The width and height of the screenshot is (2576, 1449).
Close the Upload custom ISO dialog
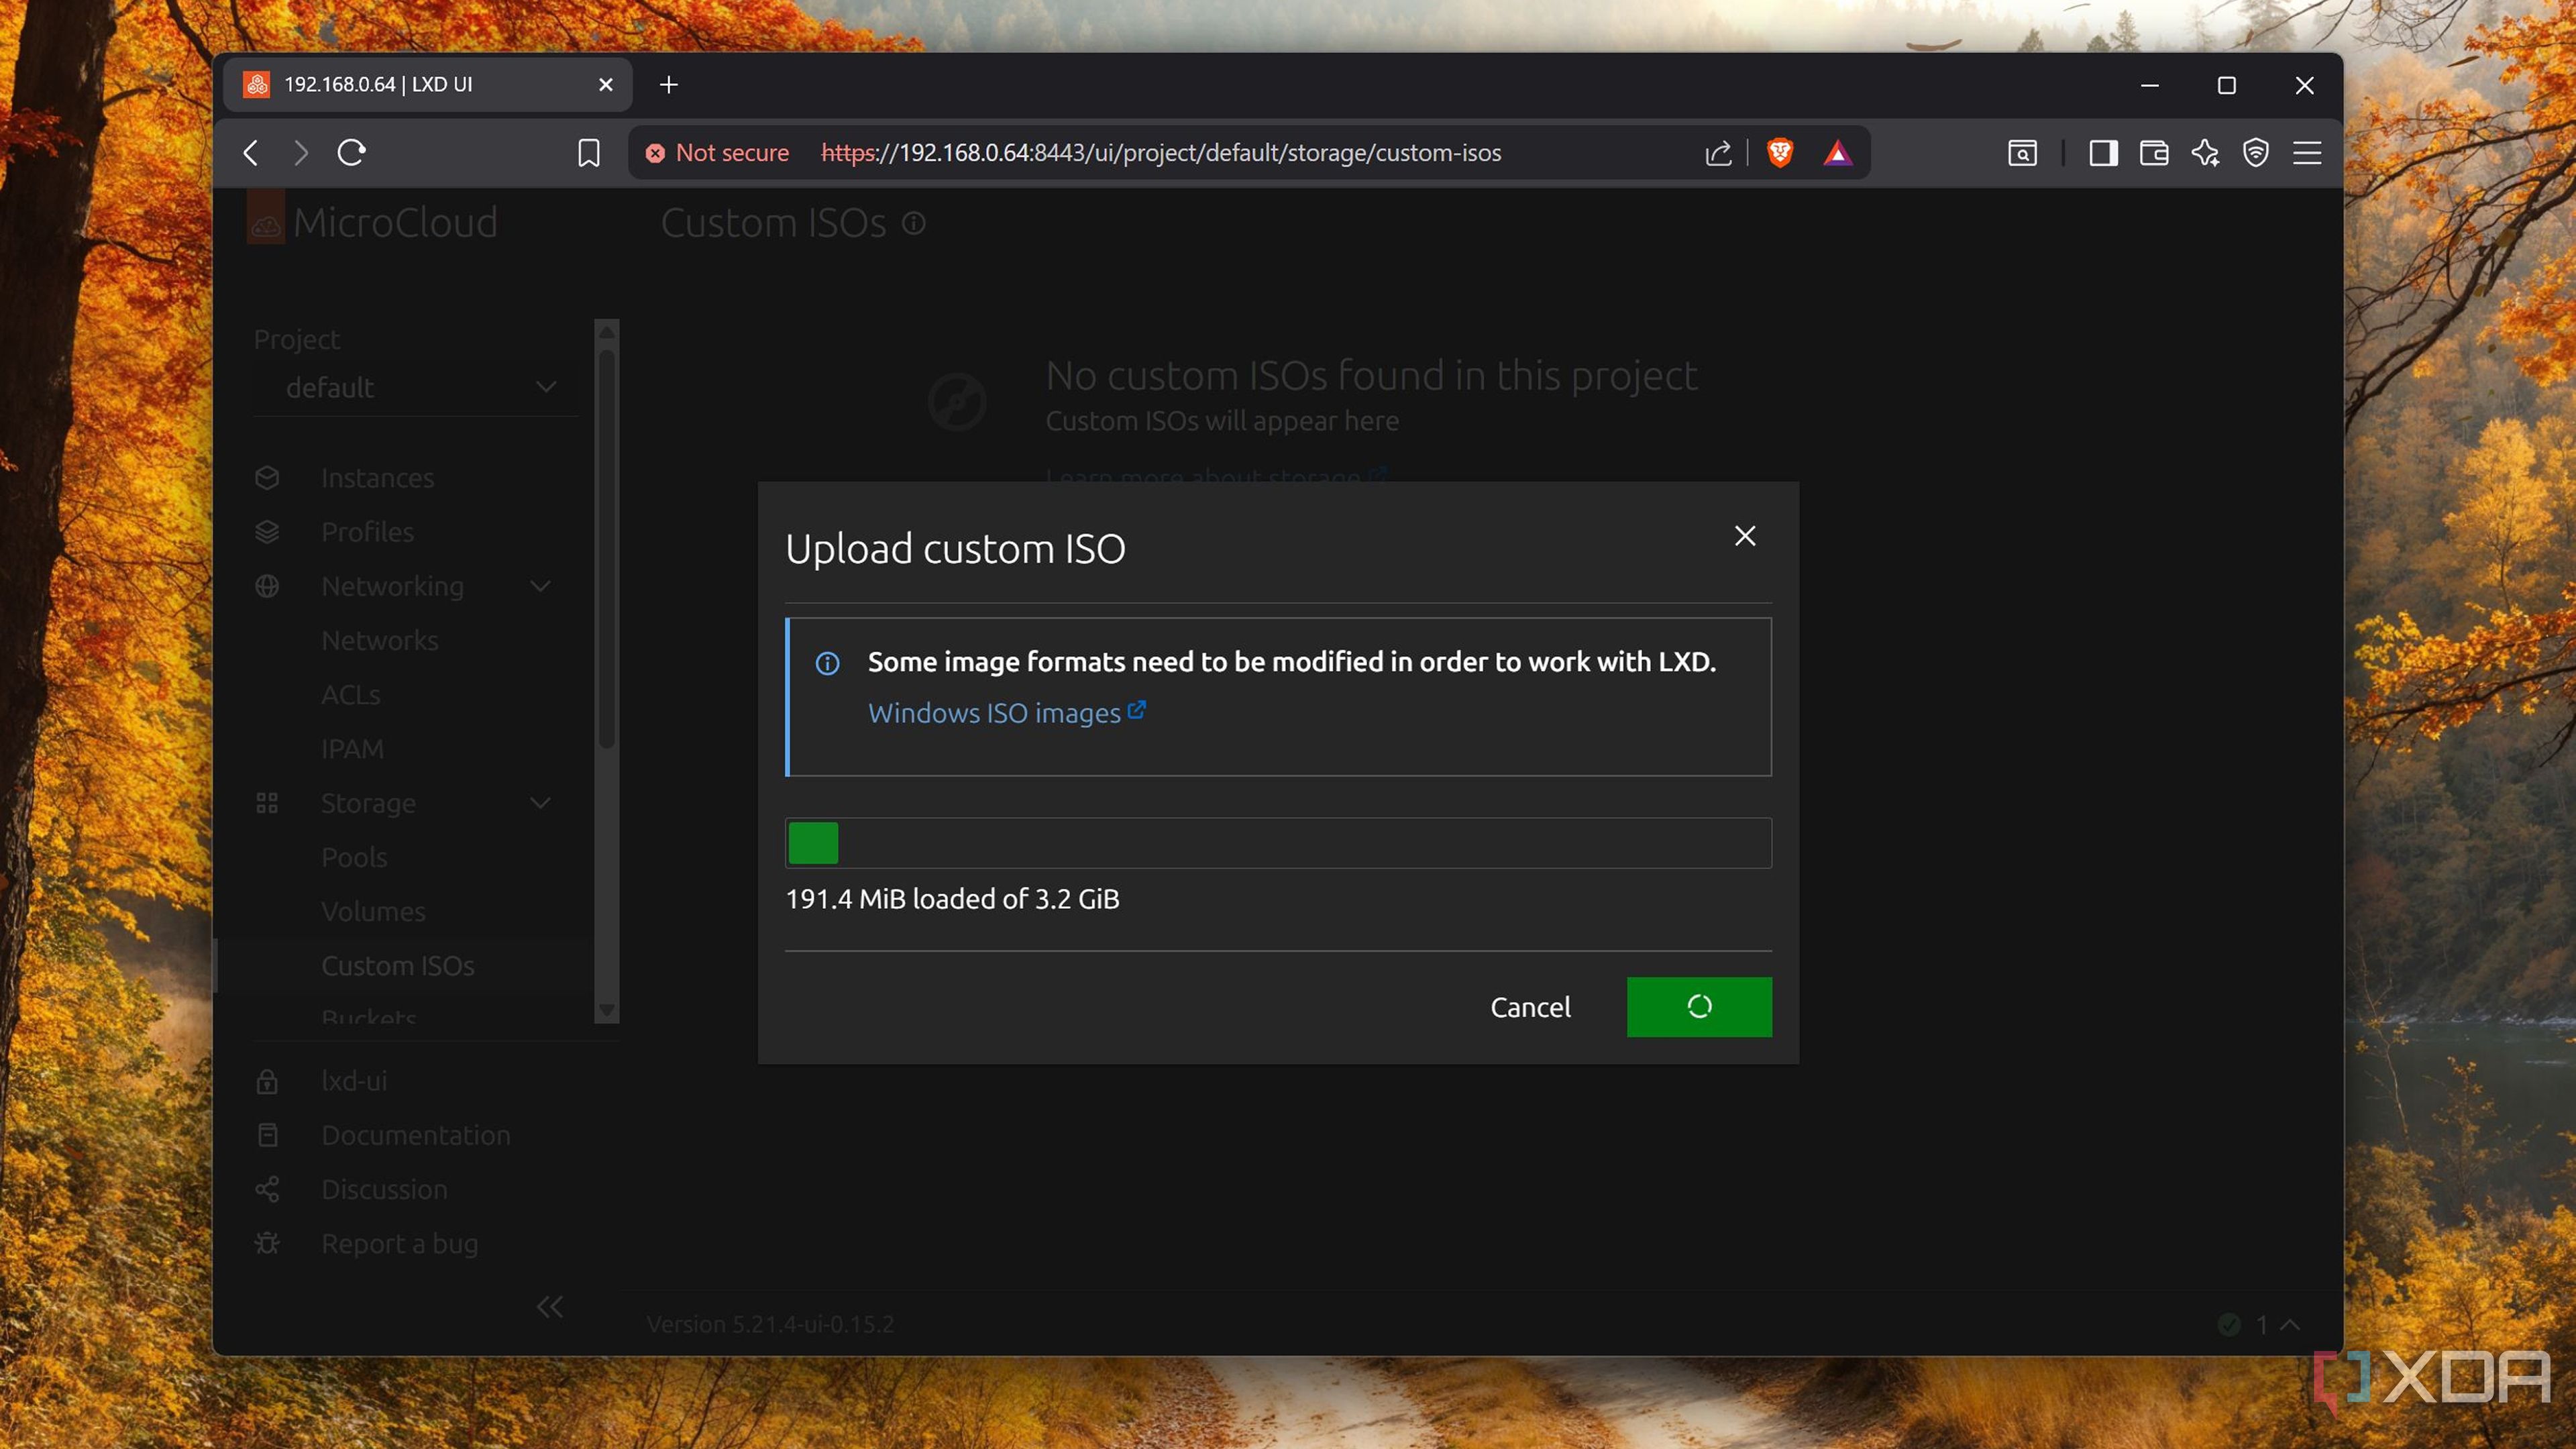[1744, 536]
